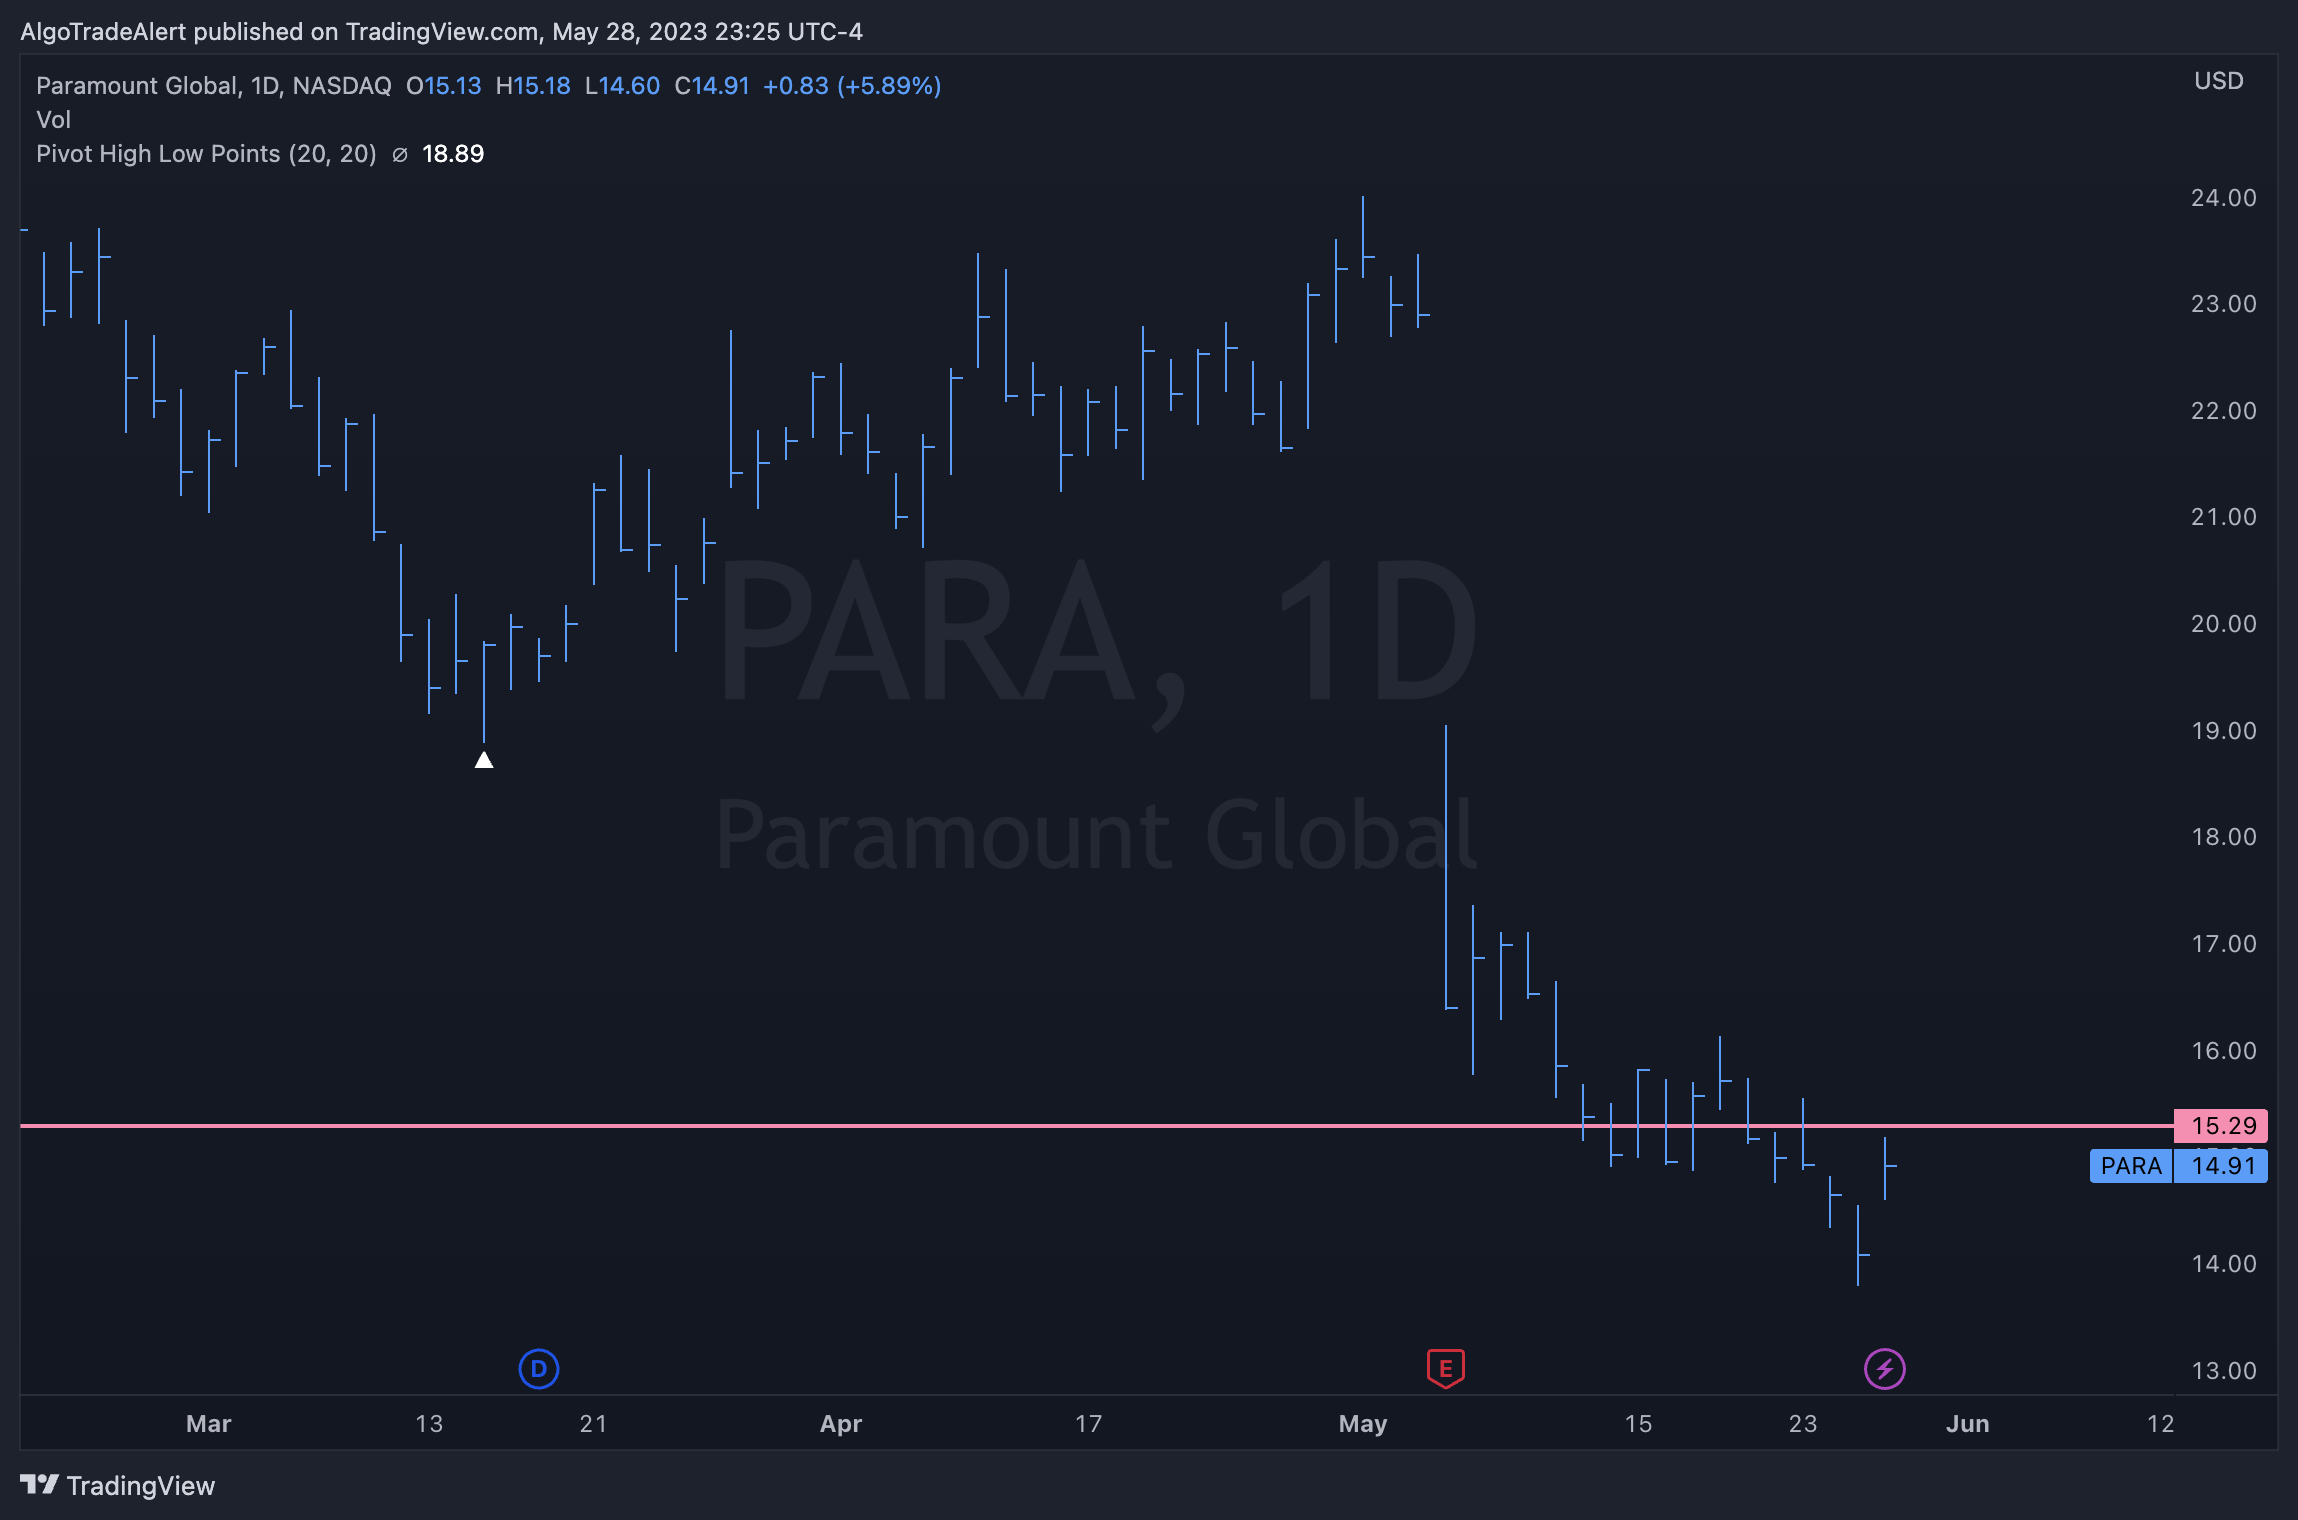
Task: Click the 12 date axis label
Action: pyautogui.click(x=2161, y=1424)
